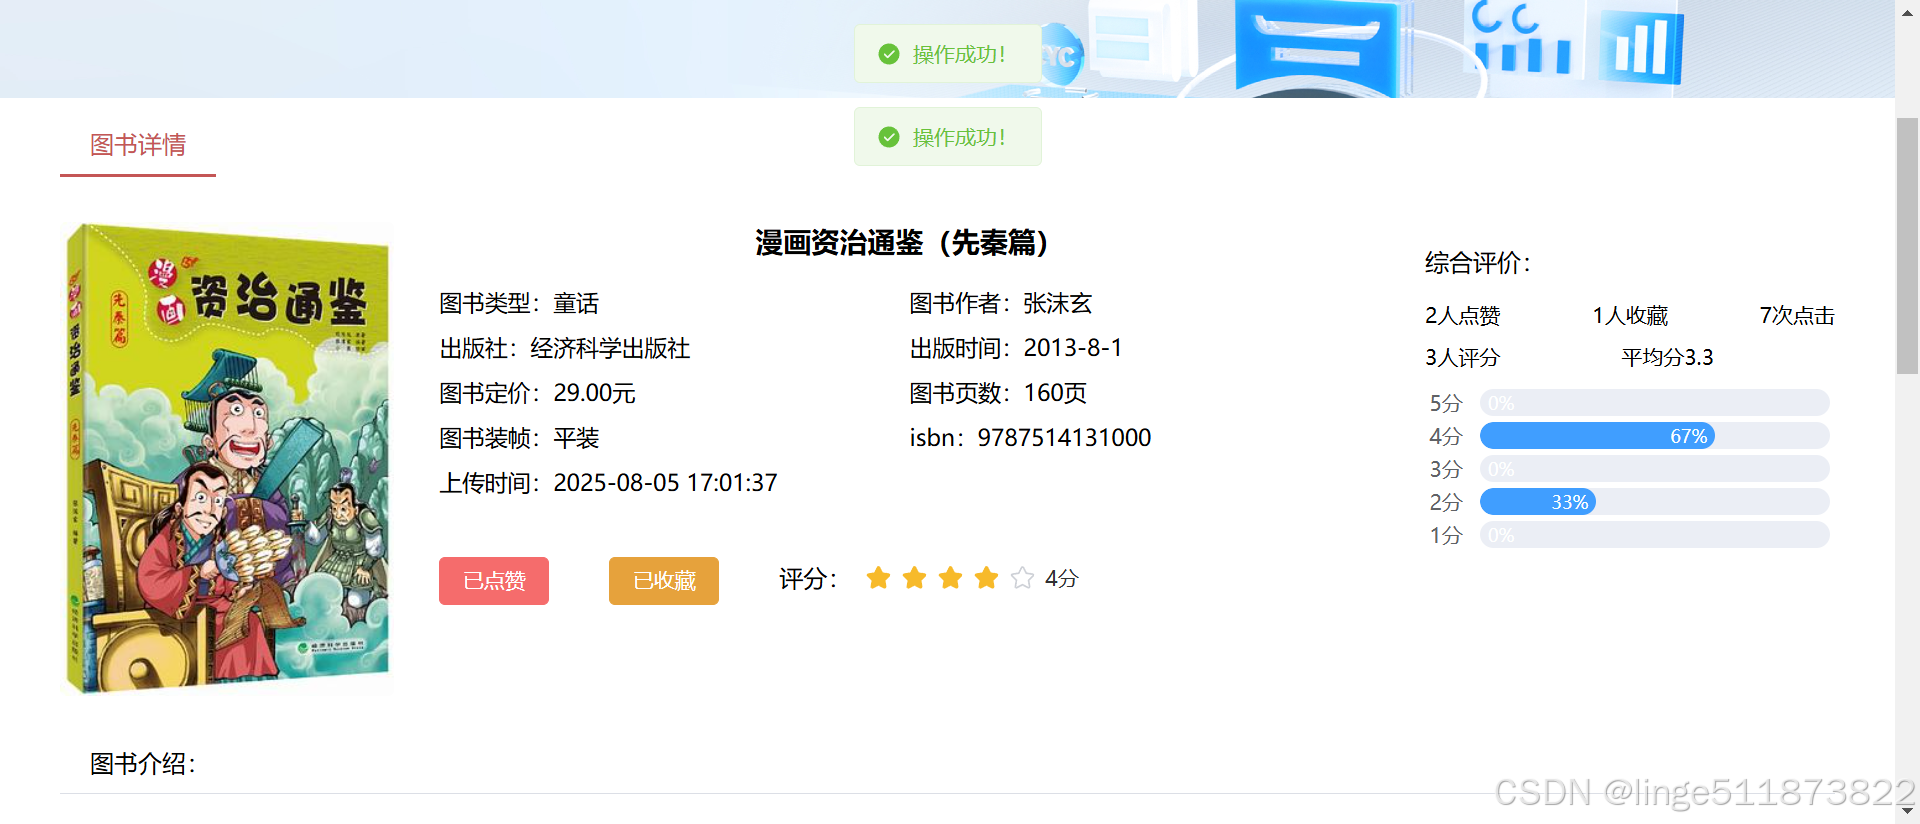Open the 图书详情 tab
1920x824 pixels.
point(138,145)
